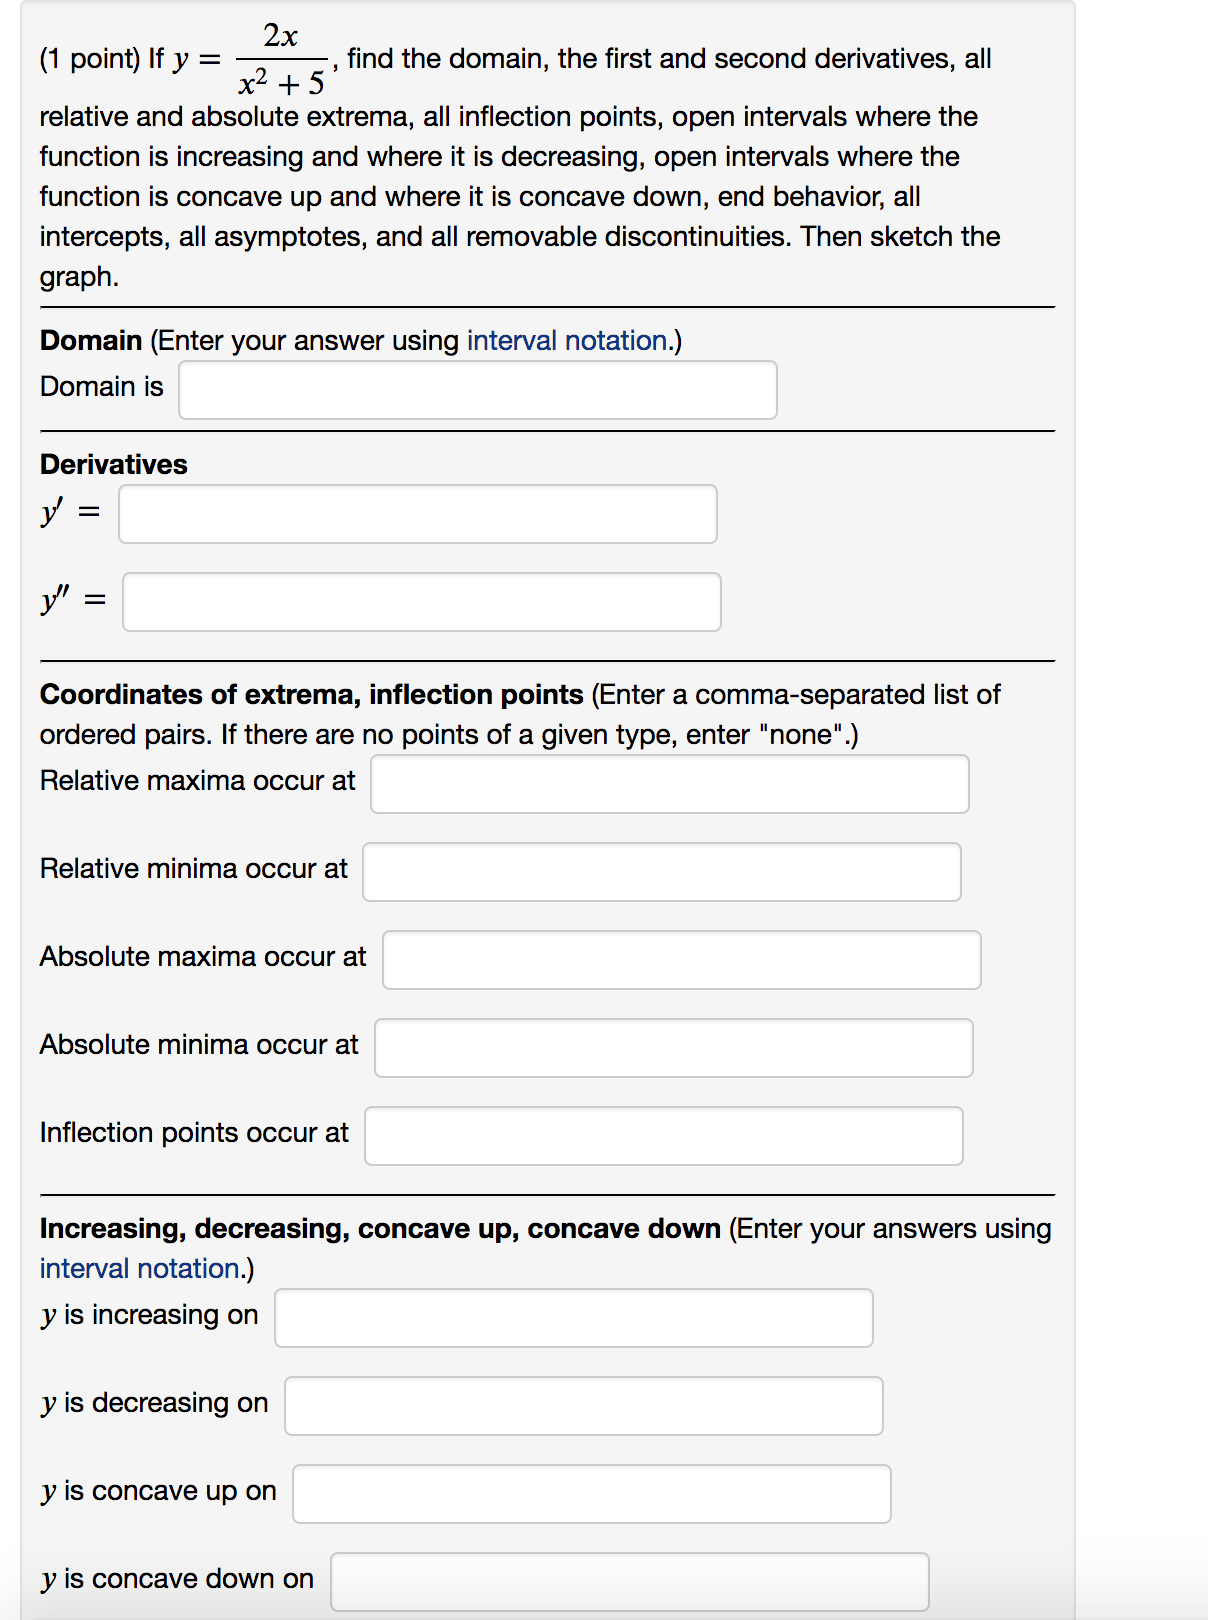Screen dimensions: 1208x1620
Task: Open the interval notation link below concavity heading
Action: coord(141,1268)
